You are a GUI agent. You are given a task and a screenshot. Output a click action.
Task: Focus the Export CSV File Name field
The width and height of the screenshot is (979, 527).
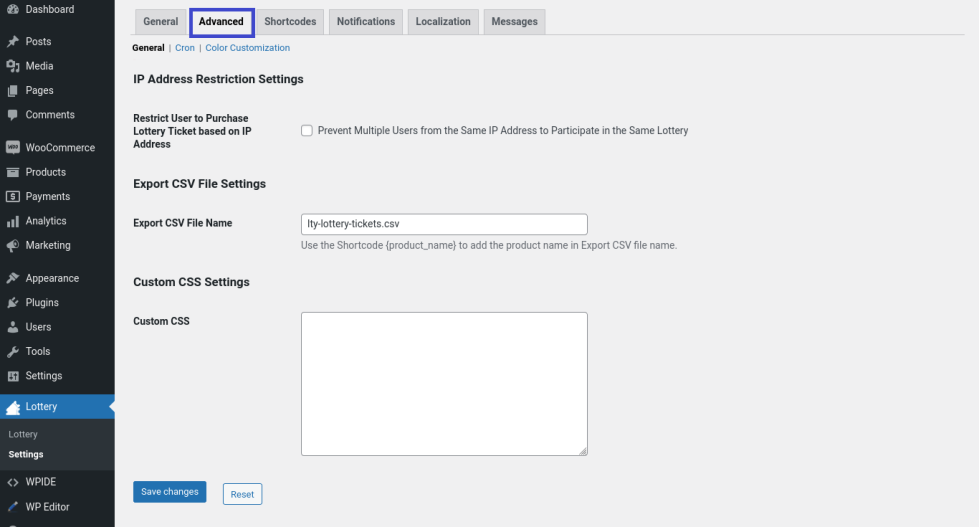pyautogui.click(x=444, y=224)
